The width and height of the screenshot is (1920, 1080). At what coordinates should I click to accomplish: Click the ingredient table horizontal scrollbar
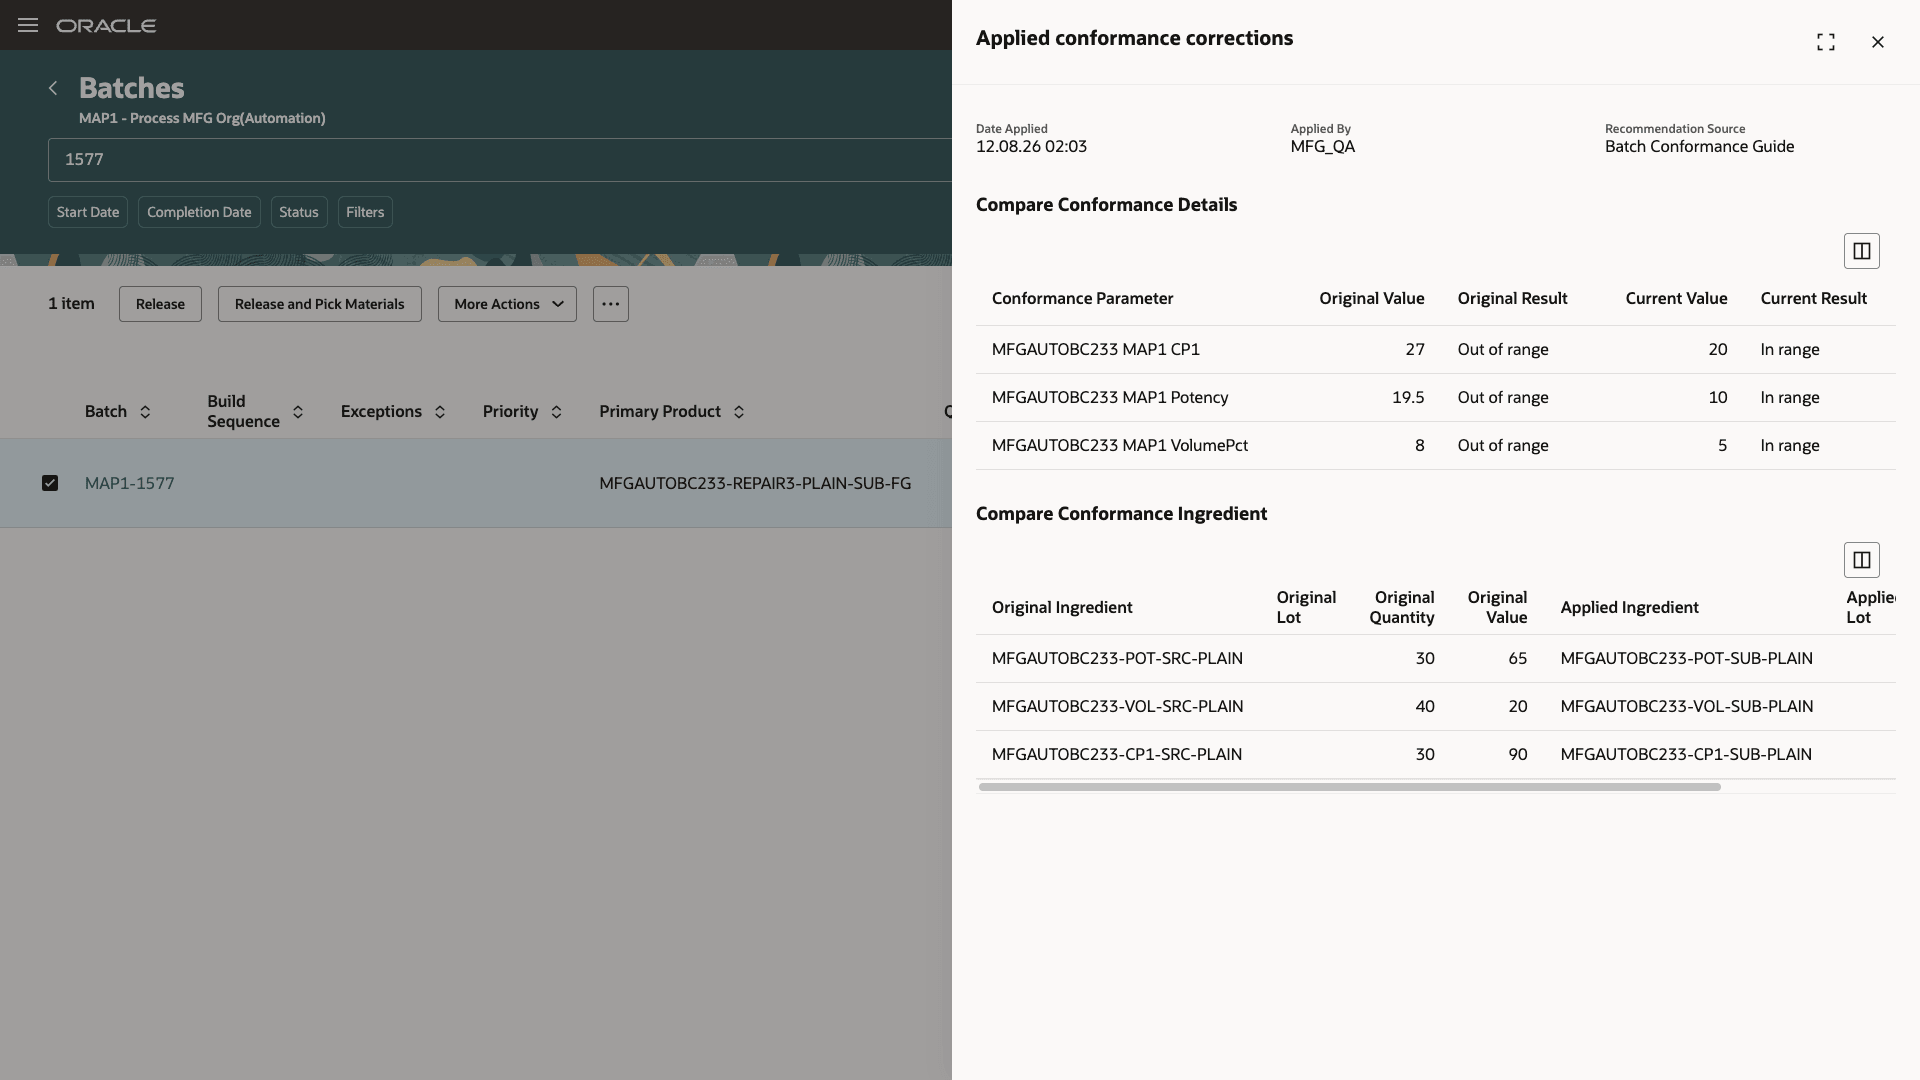coord(1350,787)
